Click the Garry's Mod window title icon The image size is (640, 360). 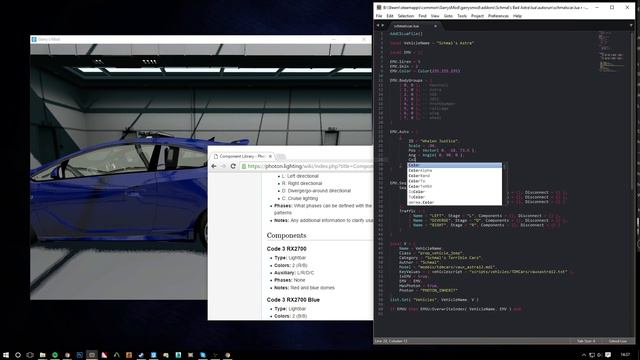tap(34, 40)
